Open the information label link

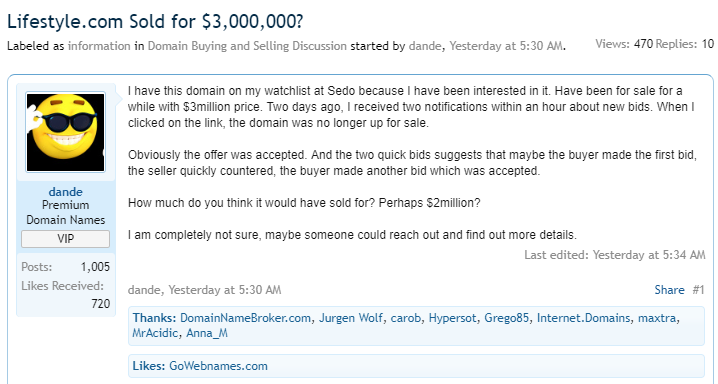[99, 46]
